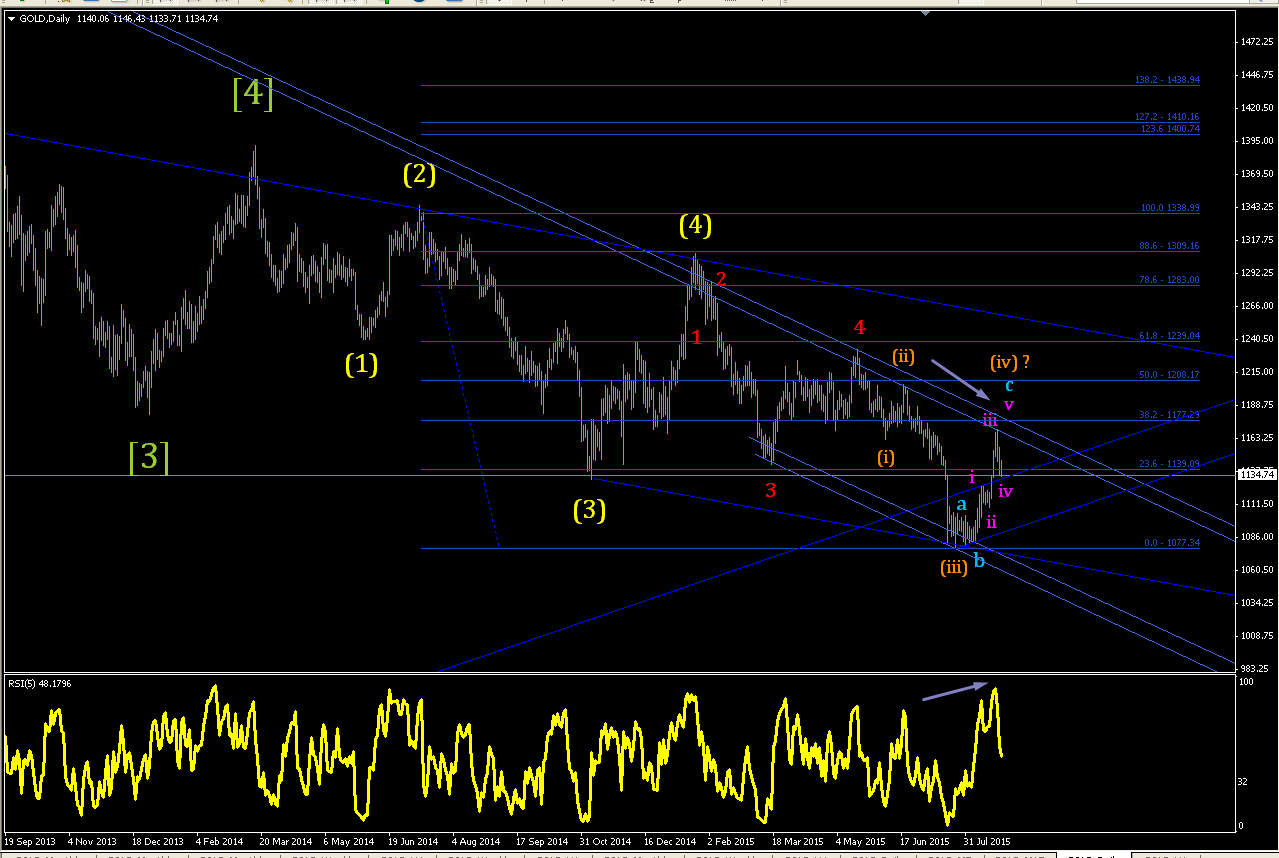Click the 19 Sep 2013 date on time axis
This screenshot has height=858, width=1279.
[28, 842]
